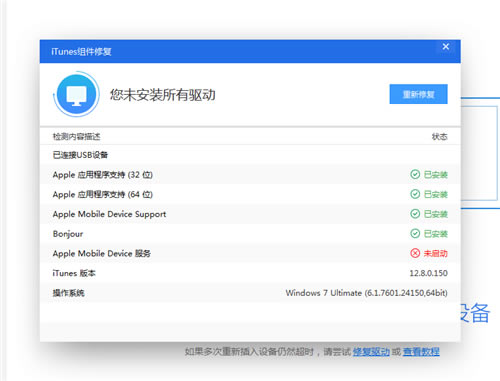Select the Apple Mobile Device 服务 label

click(x=102, y=253)
